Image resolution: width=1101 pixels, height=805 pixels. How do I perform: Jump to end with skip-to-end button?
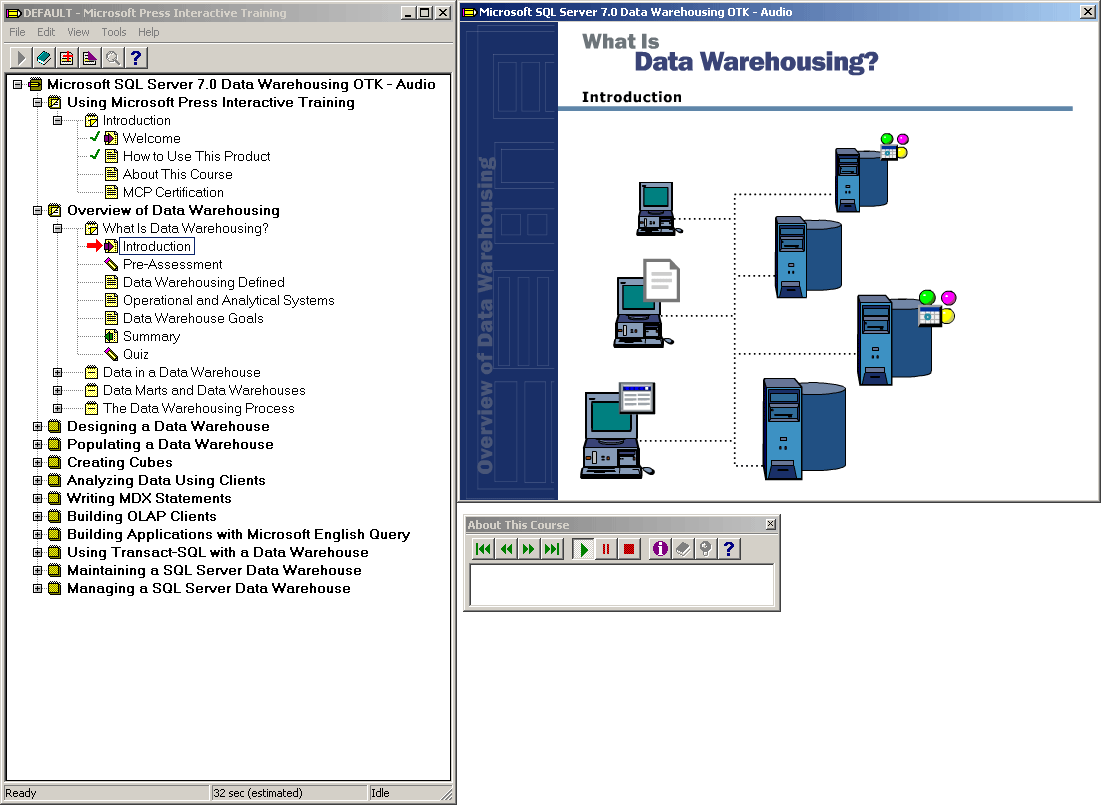coord(553,549)
